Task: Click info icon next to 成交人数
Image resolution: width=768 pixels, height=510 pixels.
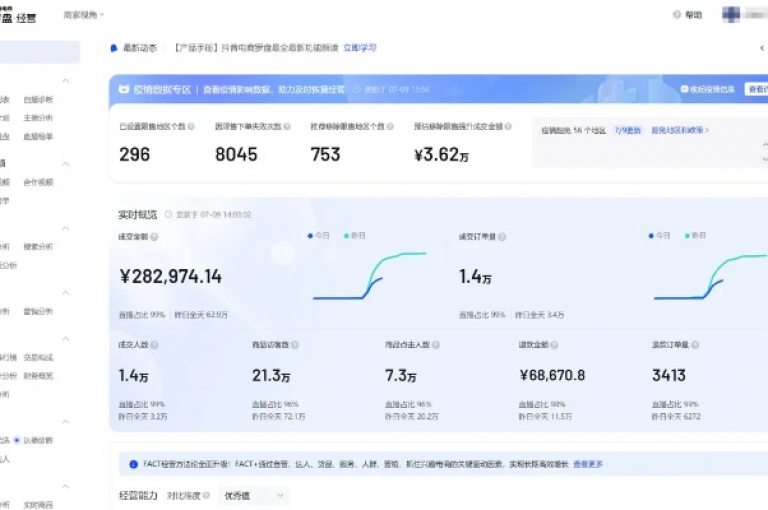Action: coord(154,345)
